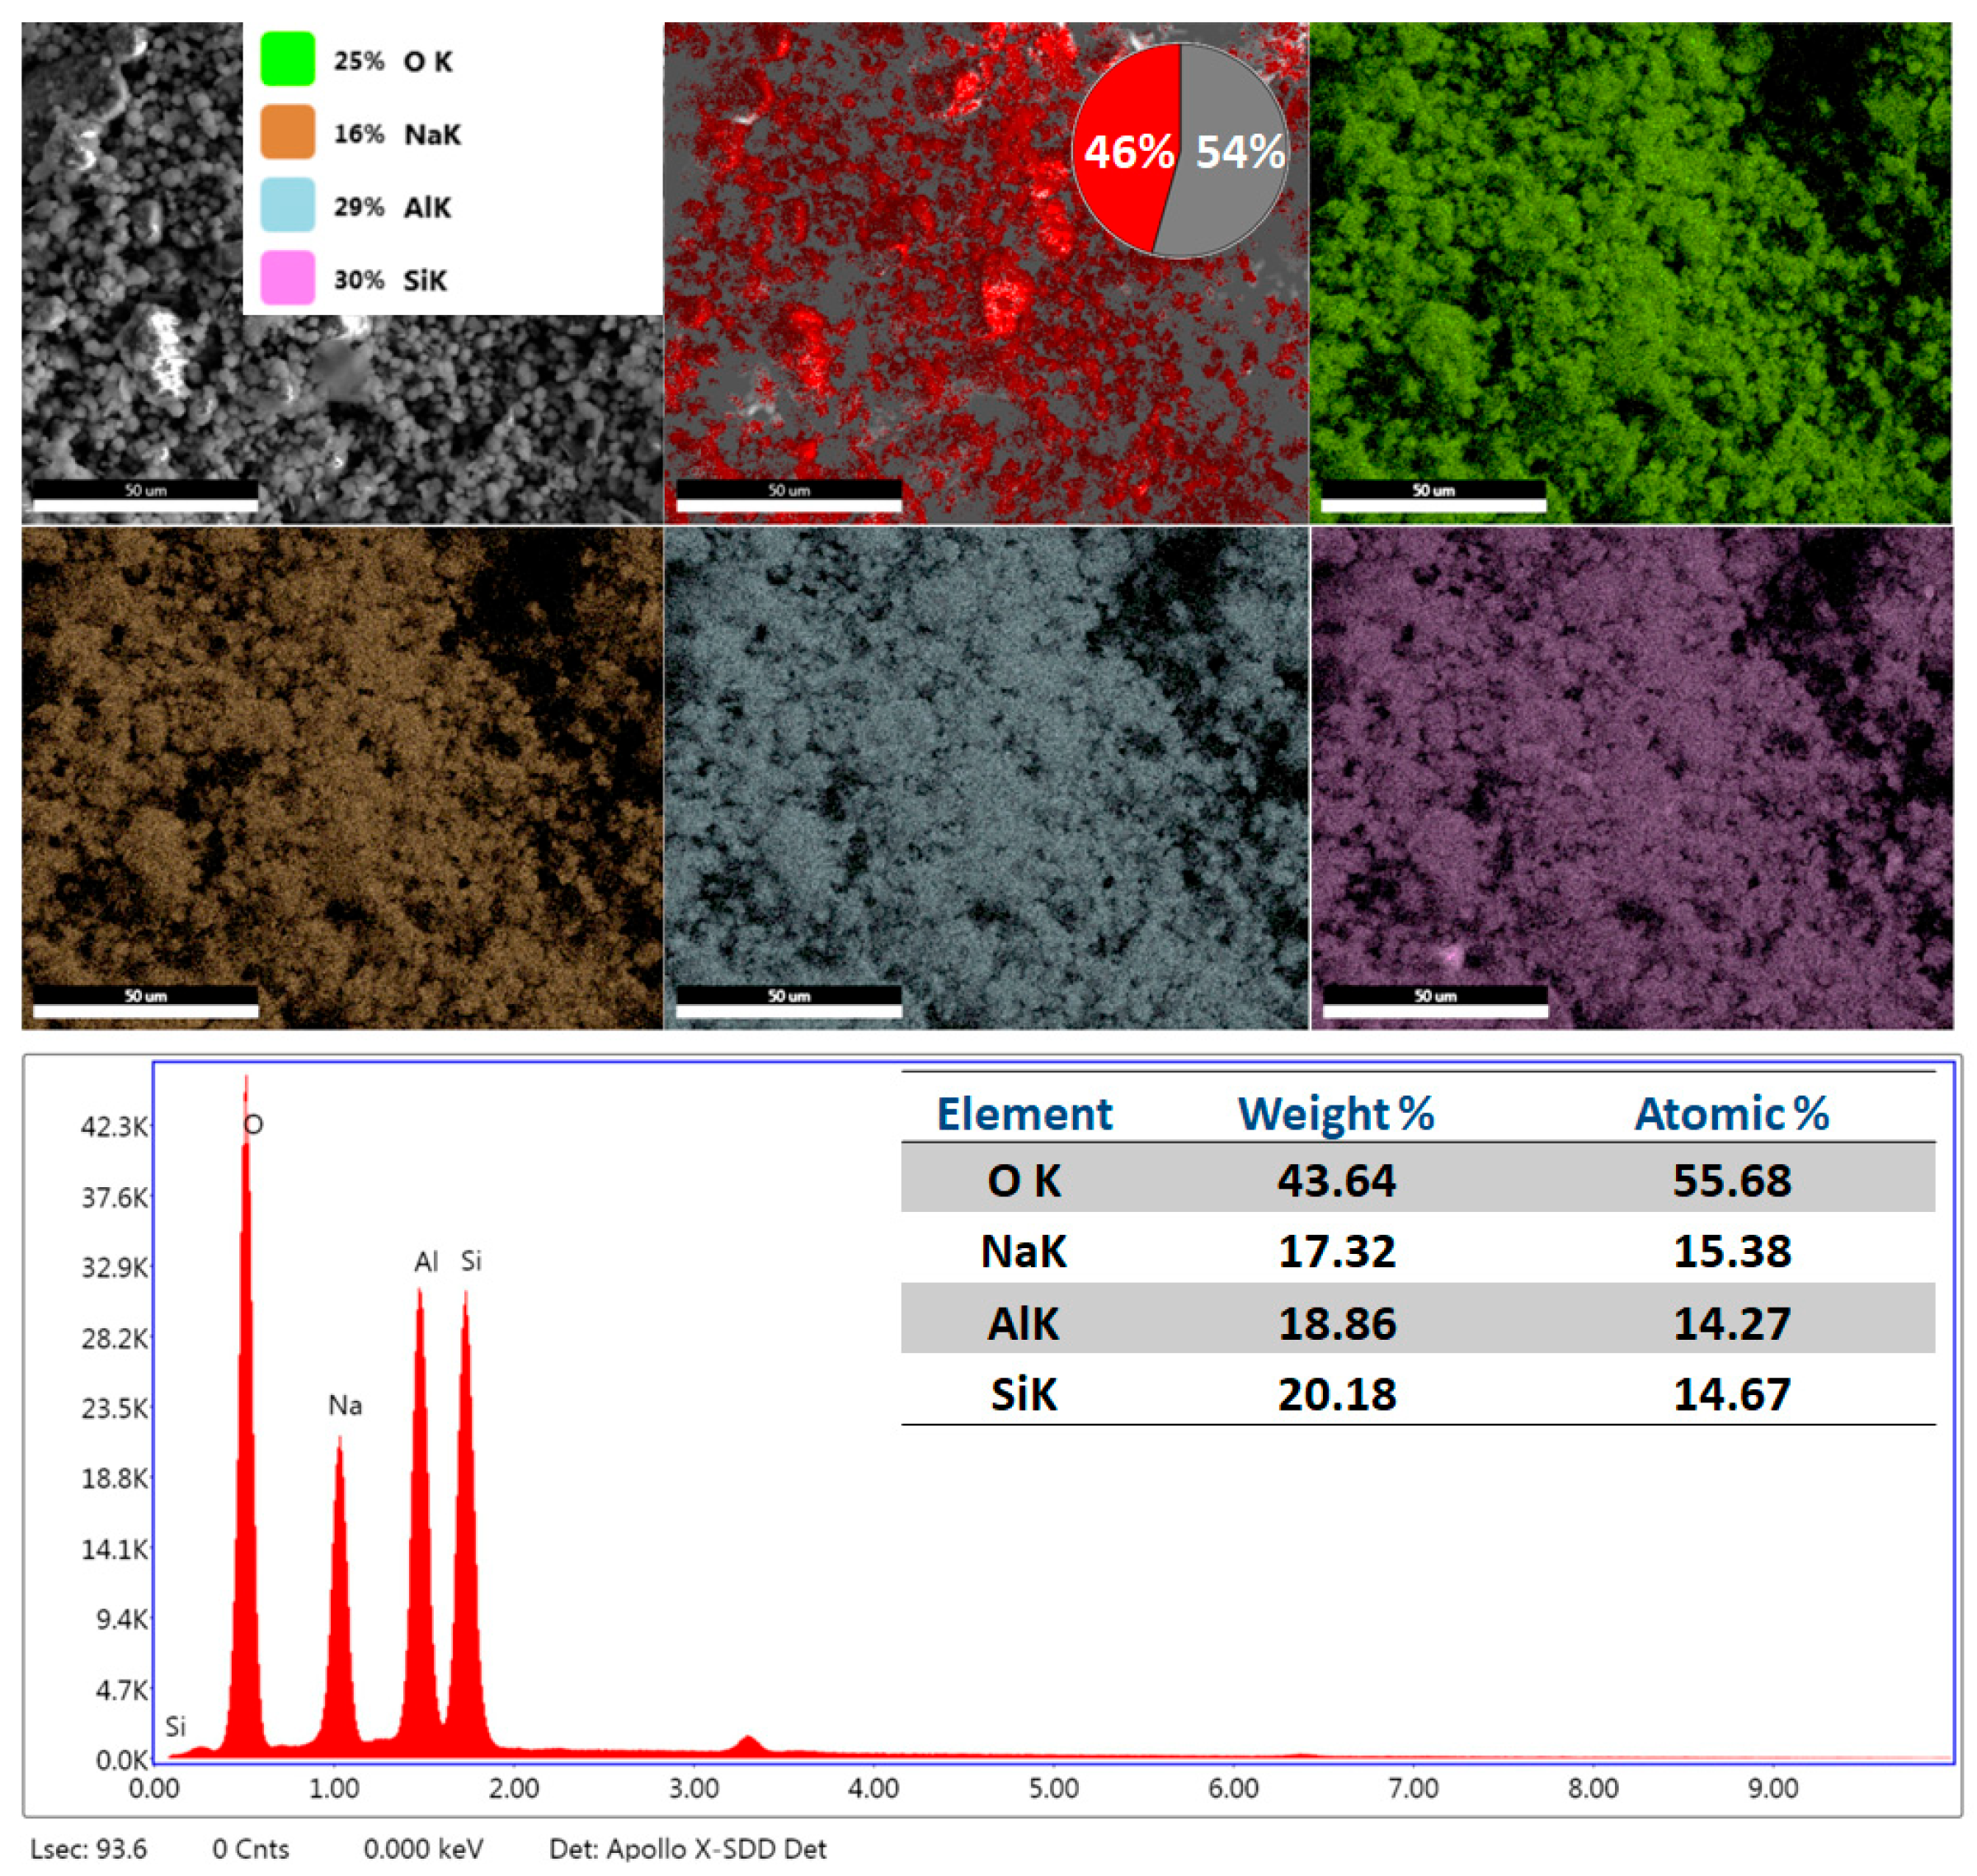Click the orange NaK legend swatch

(287, 132)
